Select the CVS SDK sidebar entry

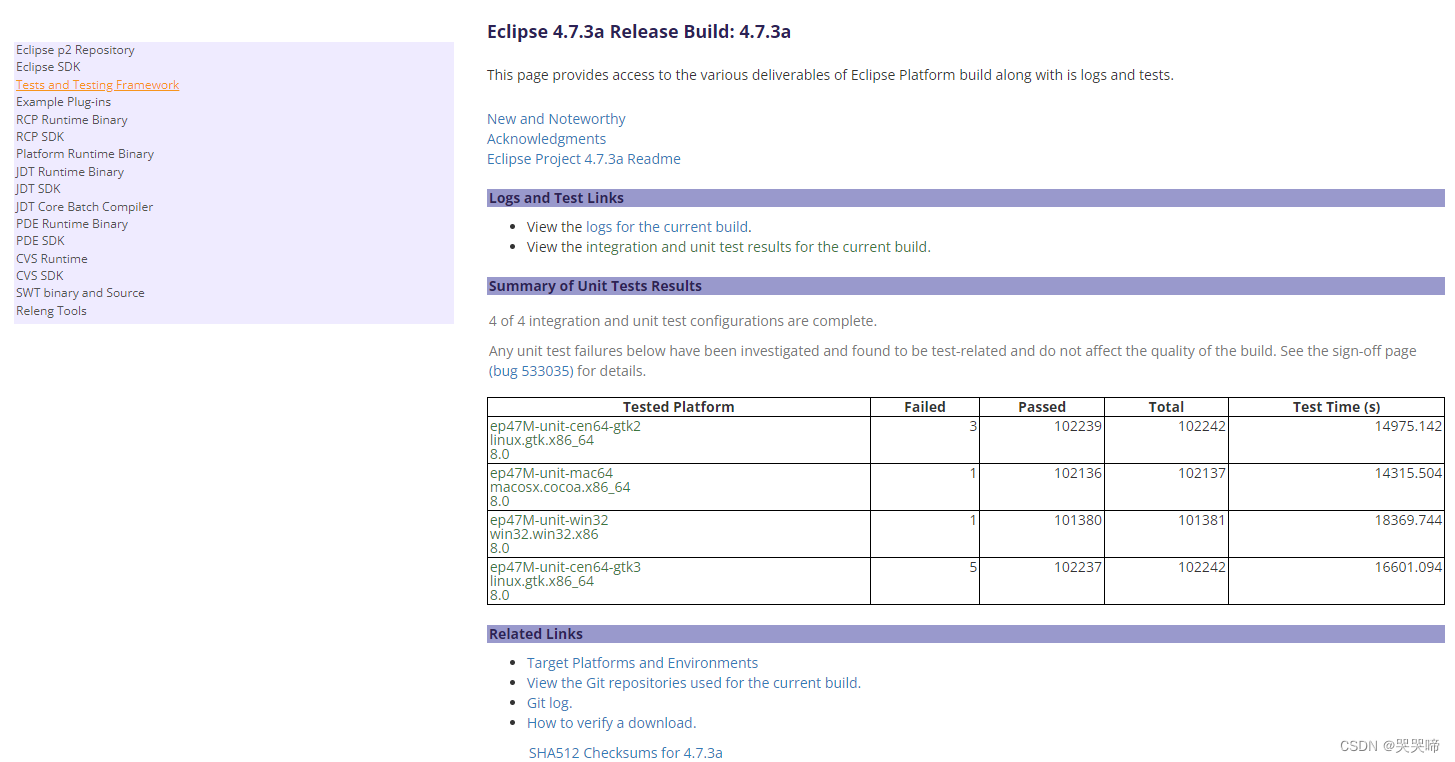coord(40,276)
